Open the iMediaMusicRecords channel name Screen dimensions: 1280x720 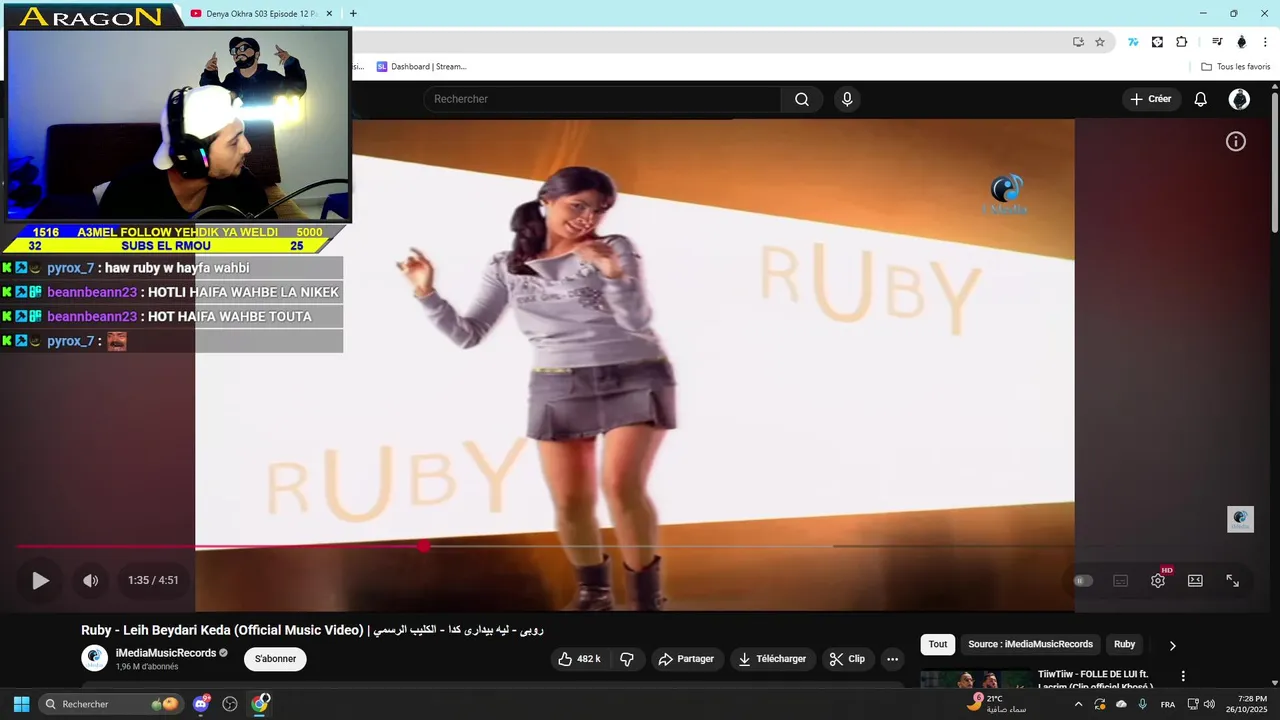click(166, 653)
